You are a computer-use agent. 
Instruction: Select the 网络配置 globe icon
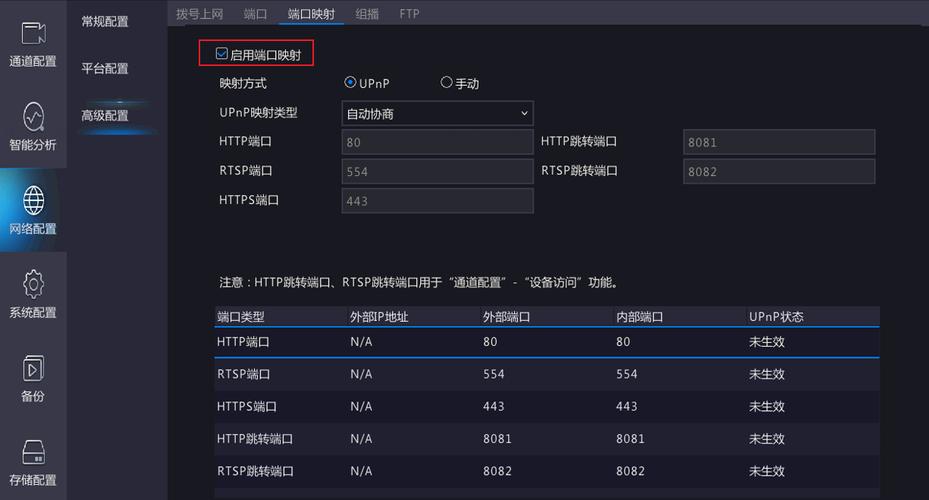[33, 200]
